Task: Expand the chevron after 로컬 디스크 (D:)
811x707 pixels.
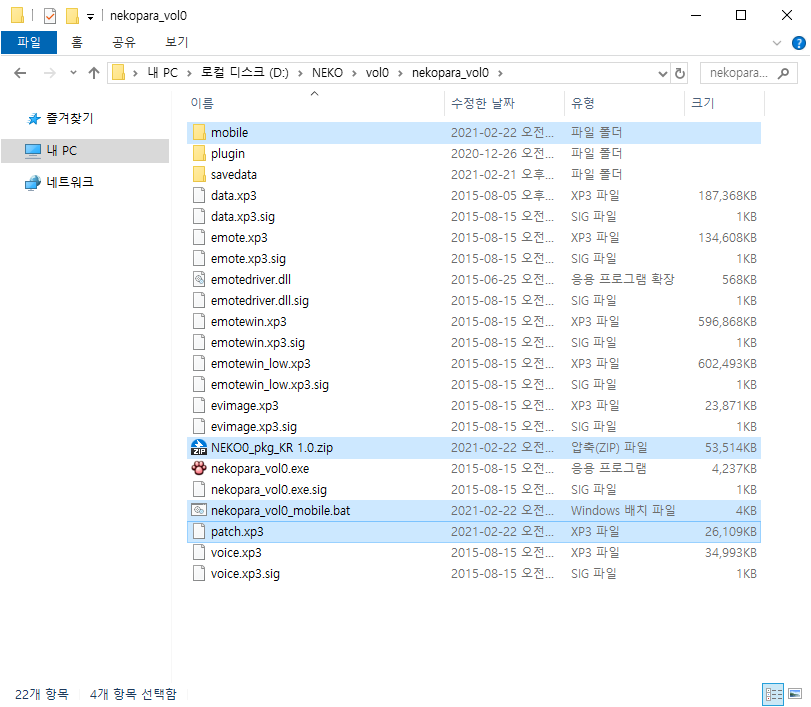Action: [x=300, y=73]
